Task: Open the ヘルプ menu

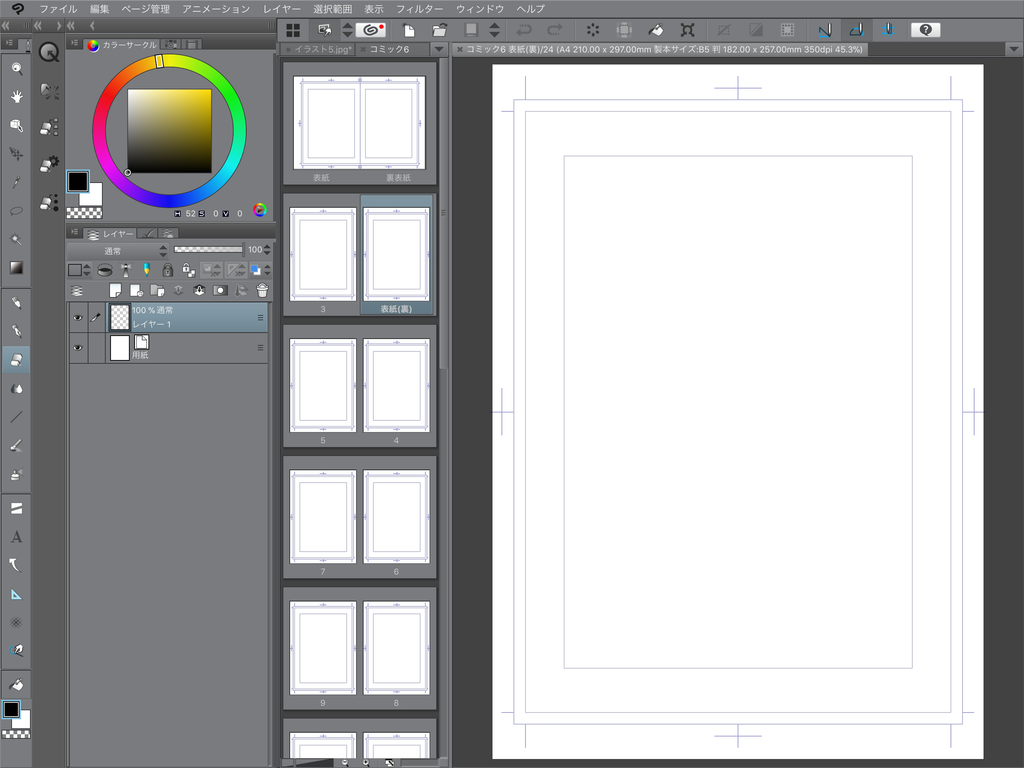Action: coord(530,9)
